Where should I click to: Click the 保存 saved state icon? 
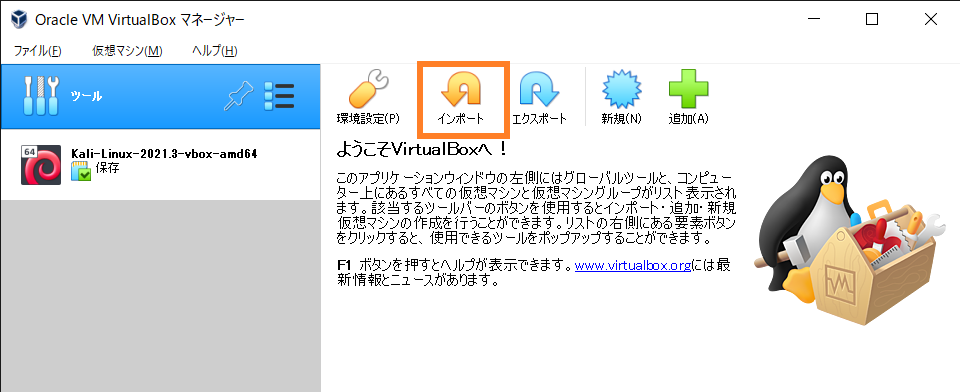point(81,173)
